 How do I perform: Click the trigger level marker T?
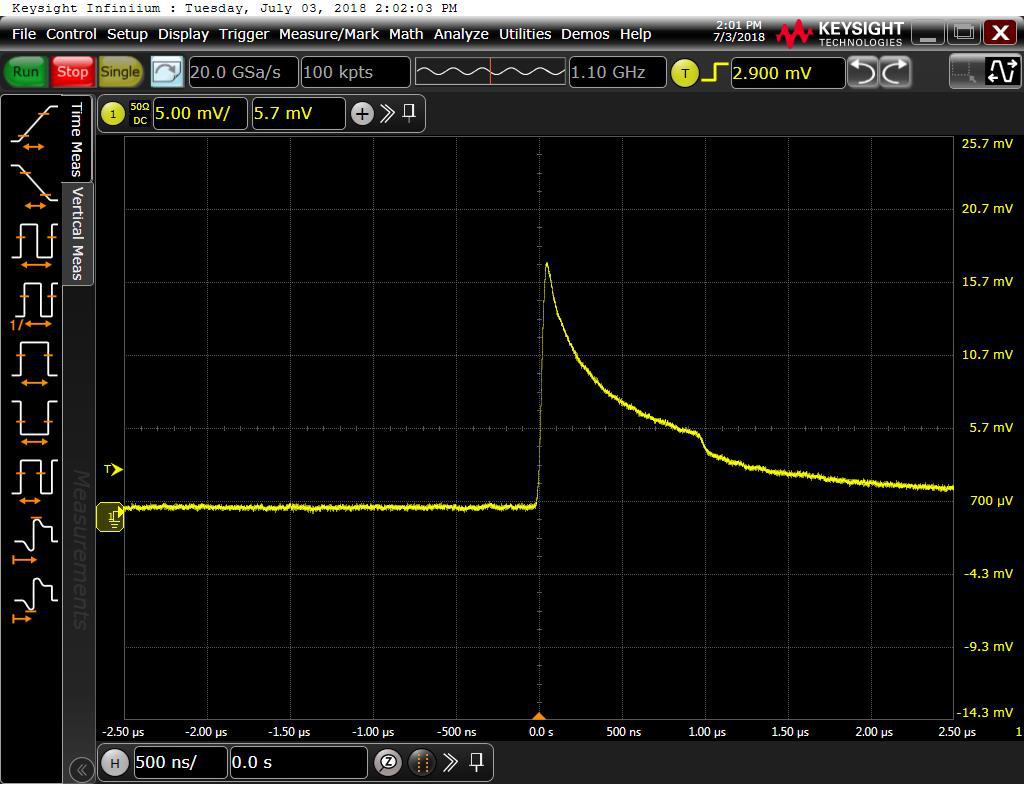(x=113, y=469)
